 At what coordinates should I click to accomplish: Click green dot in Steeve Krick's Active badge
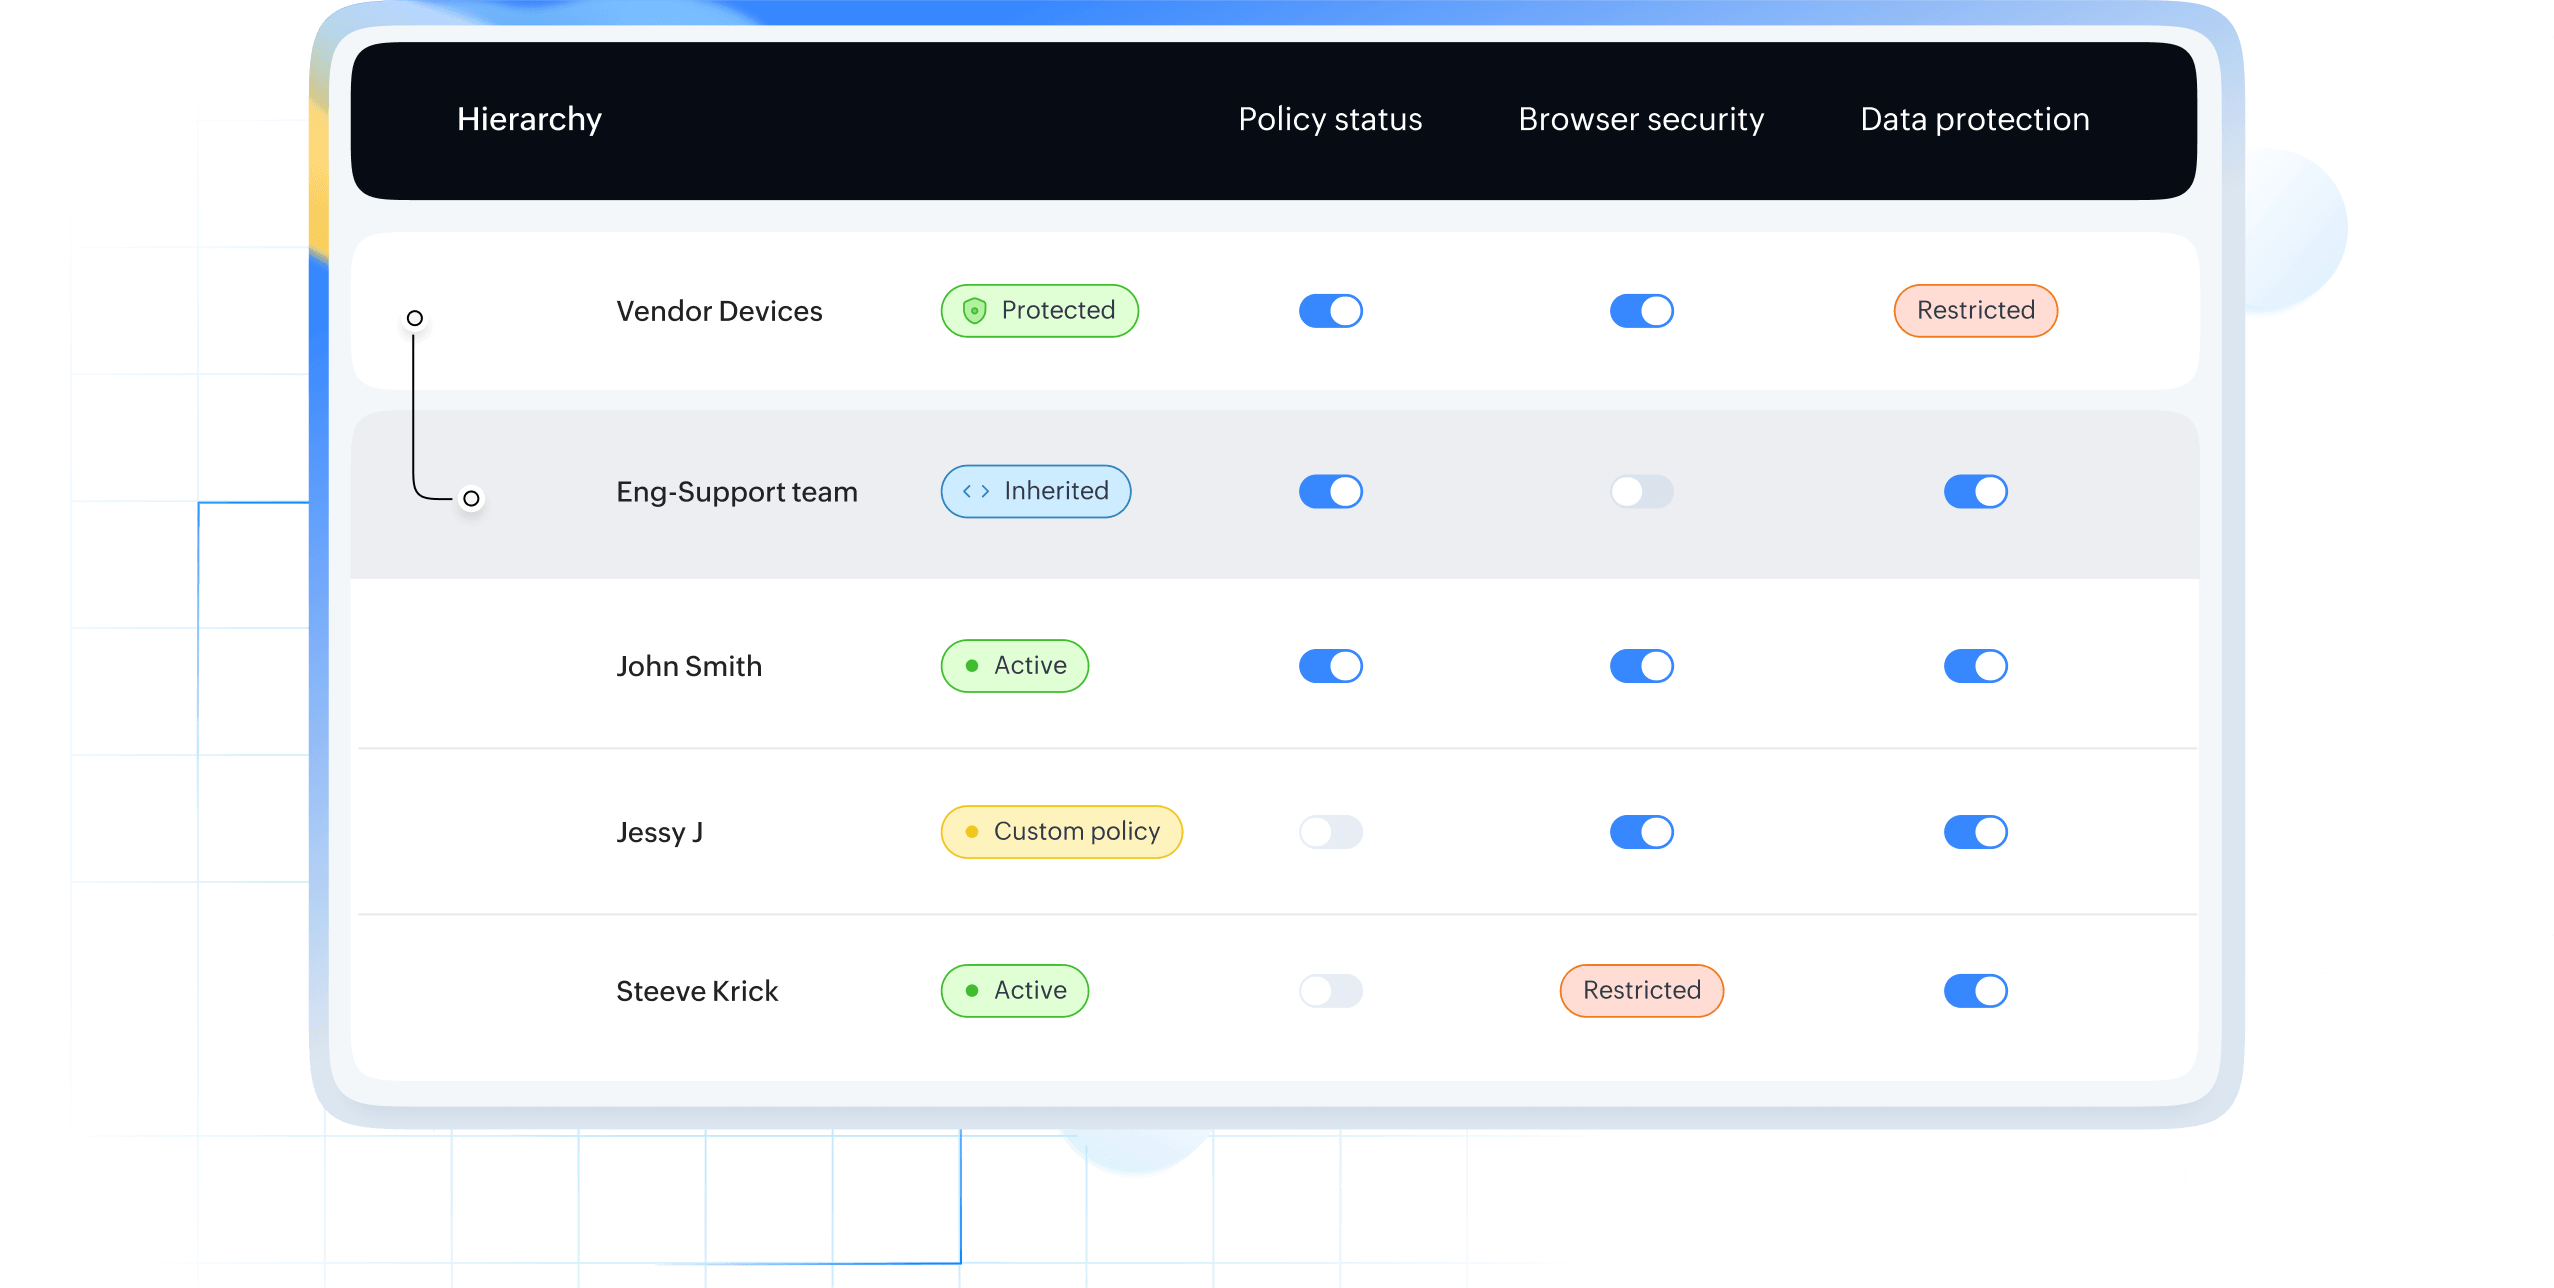(x=971, y=991)
